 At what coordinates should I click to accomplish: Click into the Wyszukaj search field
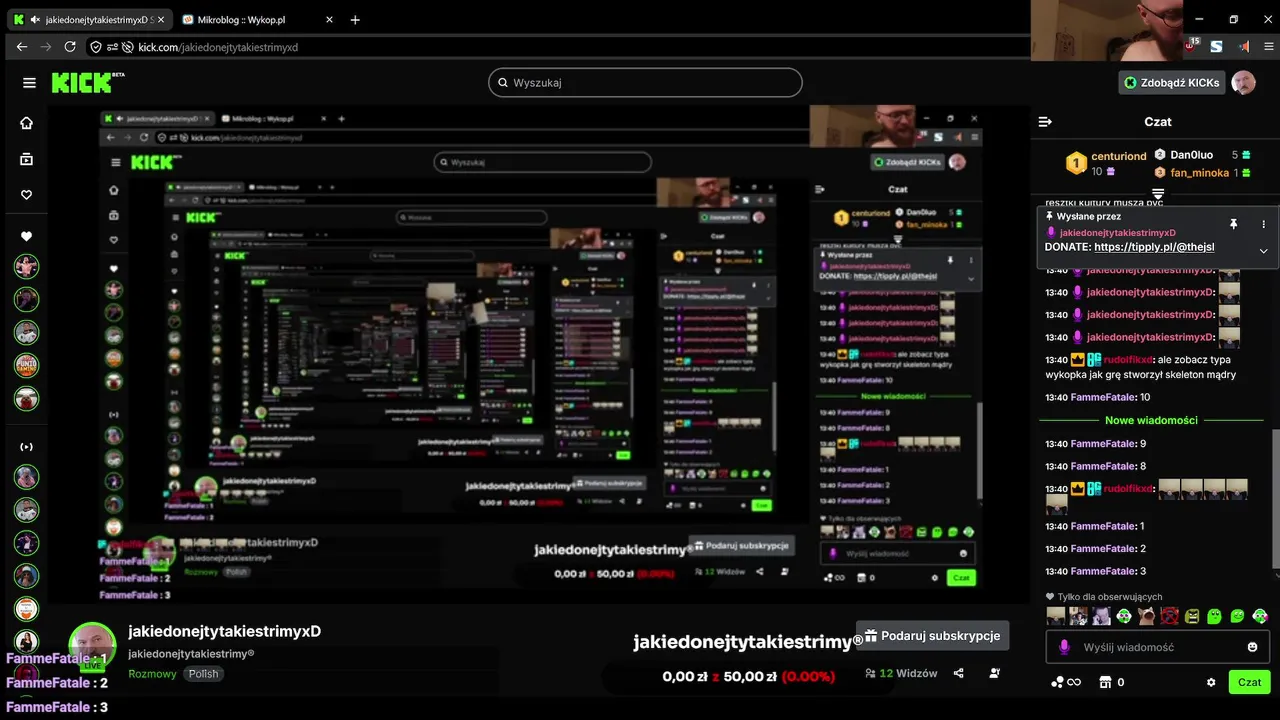pyautogui.click(x=645, y=83)
